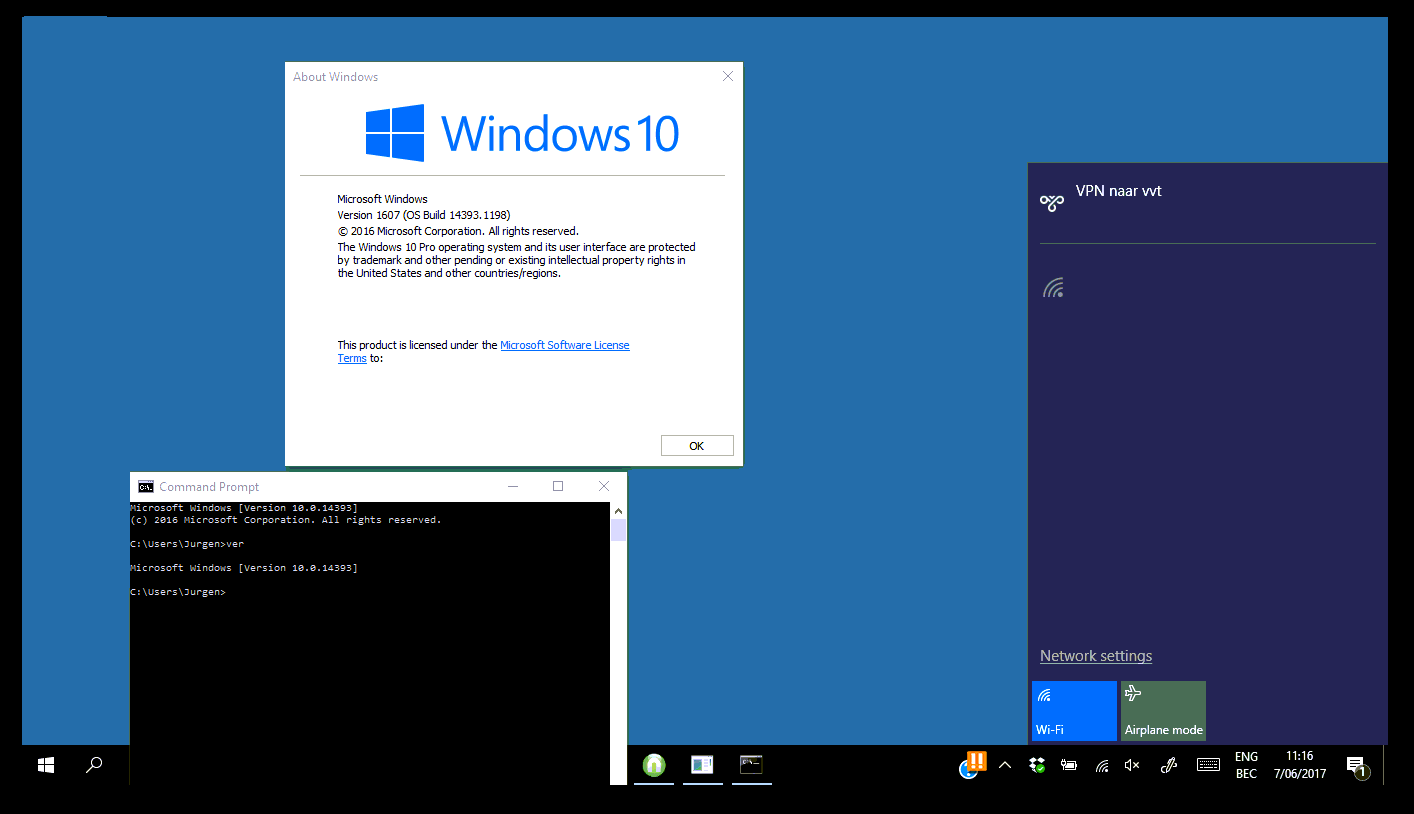Click the Version 1607 build text
The width and height of the screenshot is (1414, 814).
424,215
